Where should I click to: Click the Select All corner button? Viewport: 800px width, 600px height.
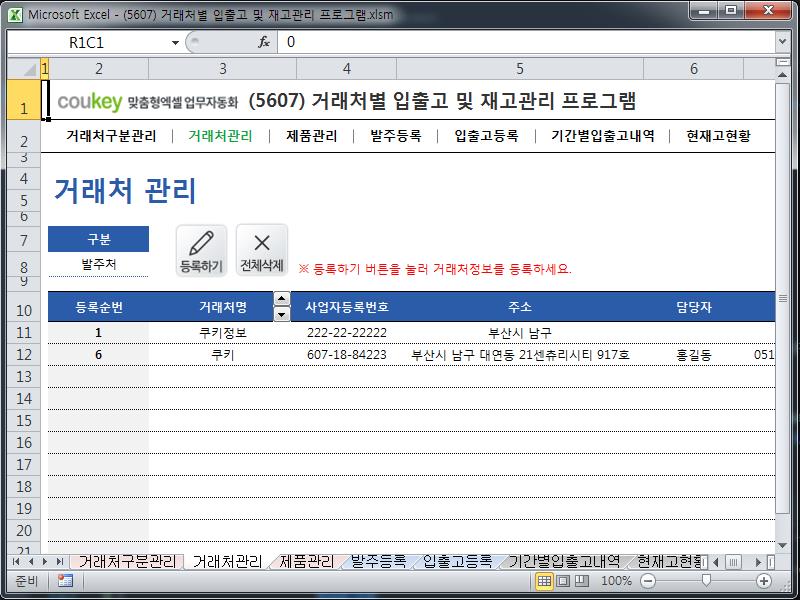tap(24, 68)
